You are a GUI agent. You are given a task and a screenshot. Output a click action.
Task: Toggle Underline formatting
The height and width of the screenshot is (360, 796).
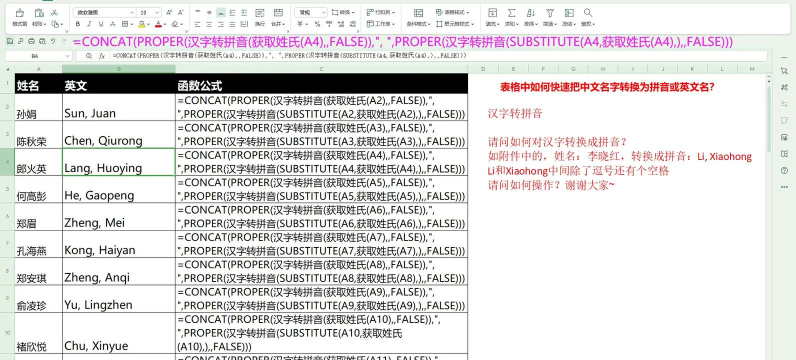tap(101, 24)
